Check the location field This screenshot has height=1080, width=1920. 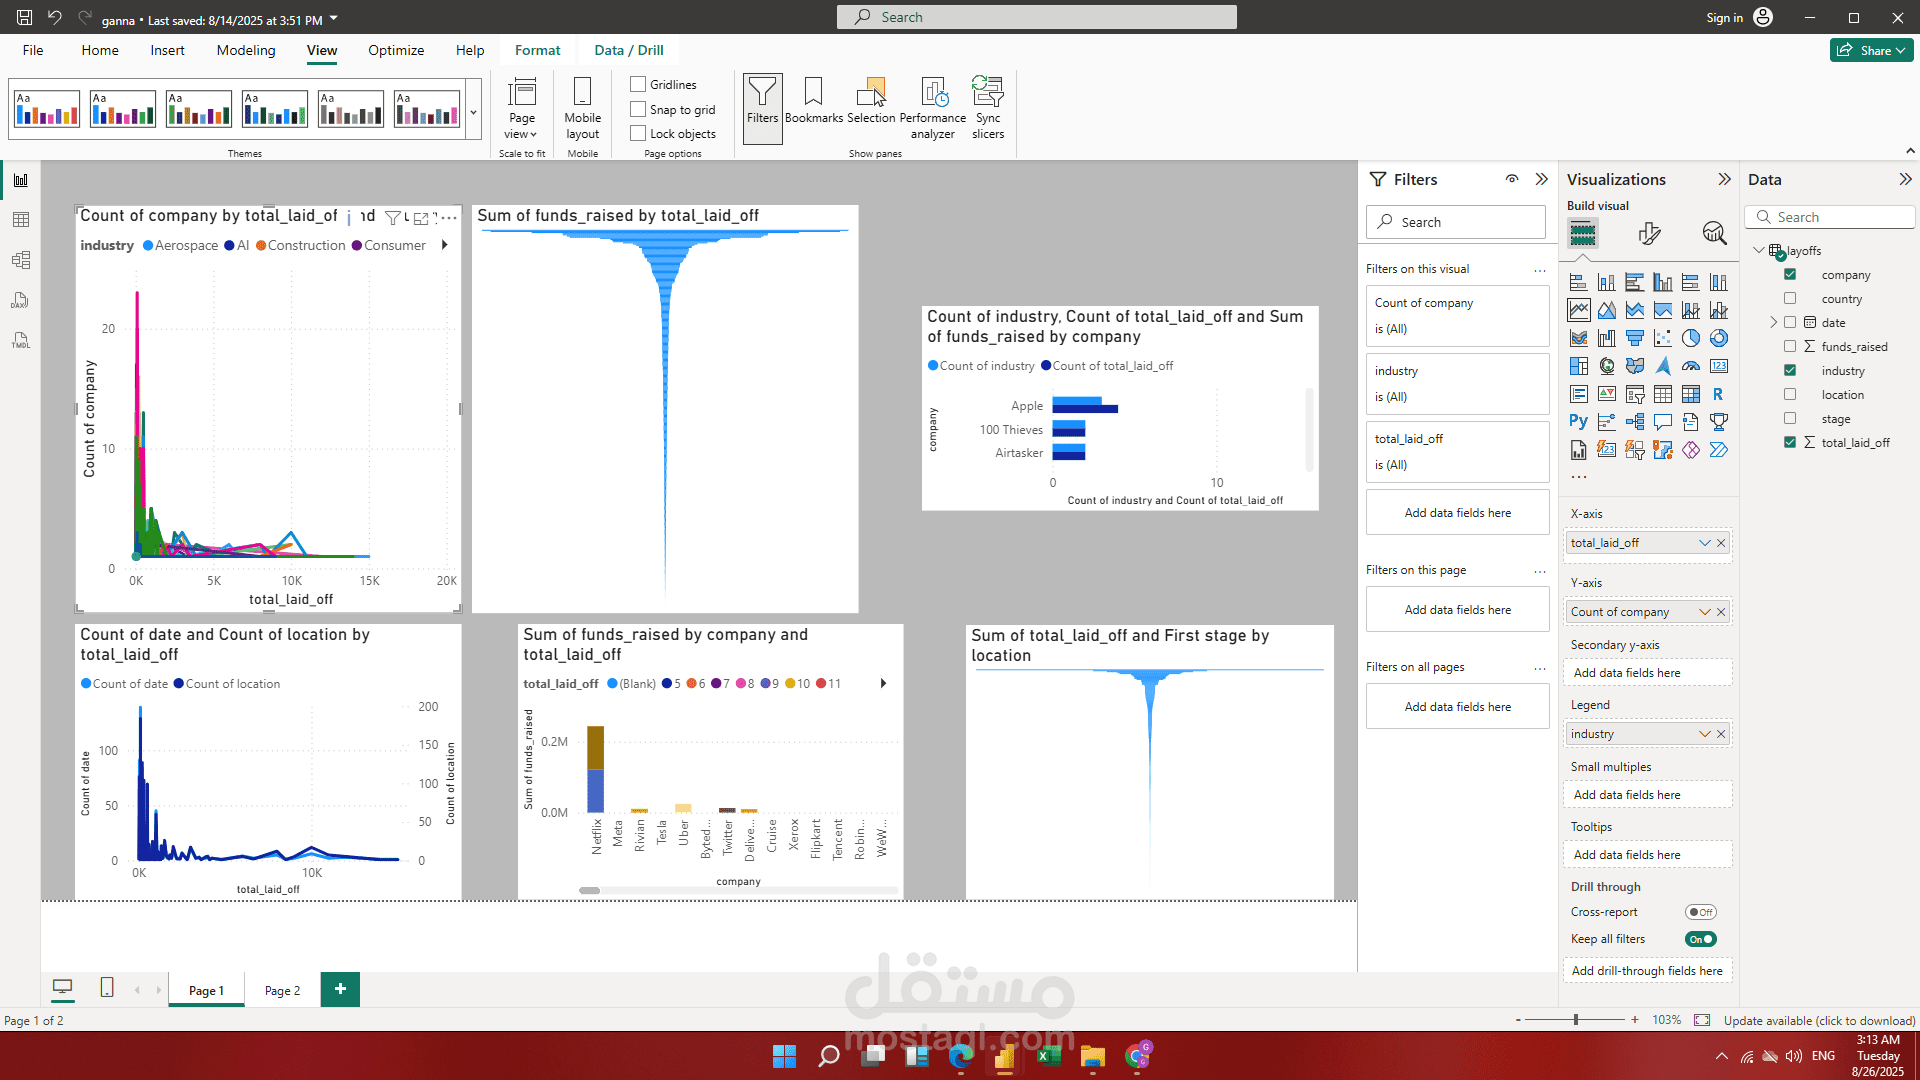[1790, 394]
